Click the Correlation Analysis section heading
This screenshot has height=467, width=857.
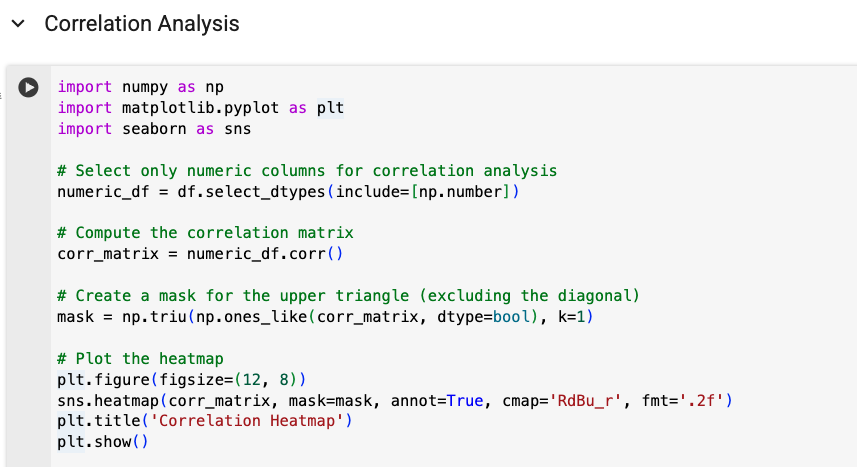coord(142,23)
